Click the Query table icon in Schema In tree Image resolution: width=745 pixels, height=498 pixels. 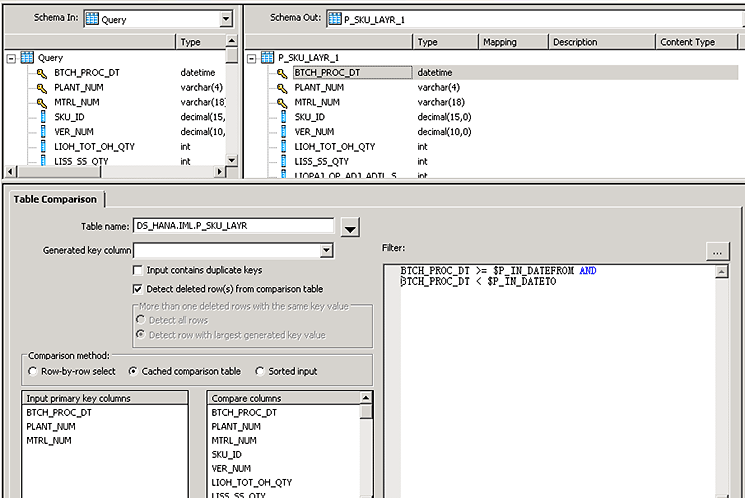[27, 58]
